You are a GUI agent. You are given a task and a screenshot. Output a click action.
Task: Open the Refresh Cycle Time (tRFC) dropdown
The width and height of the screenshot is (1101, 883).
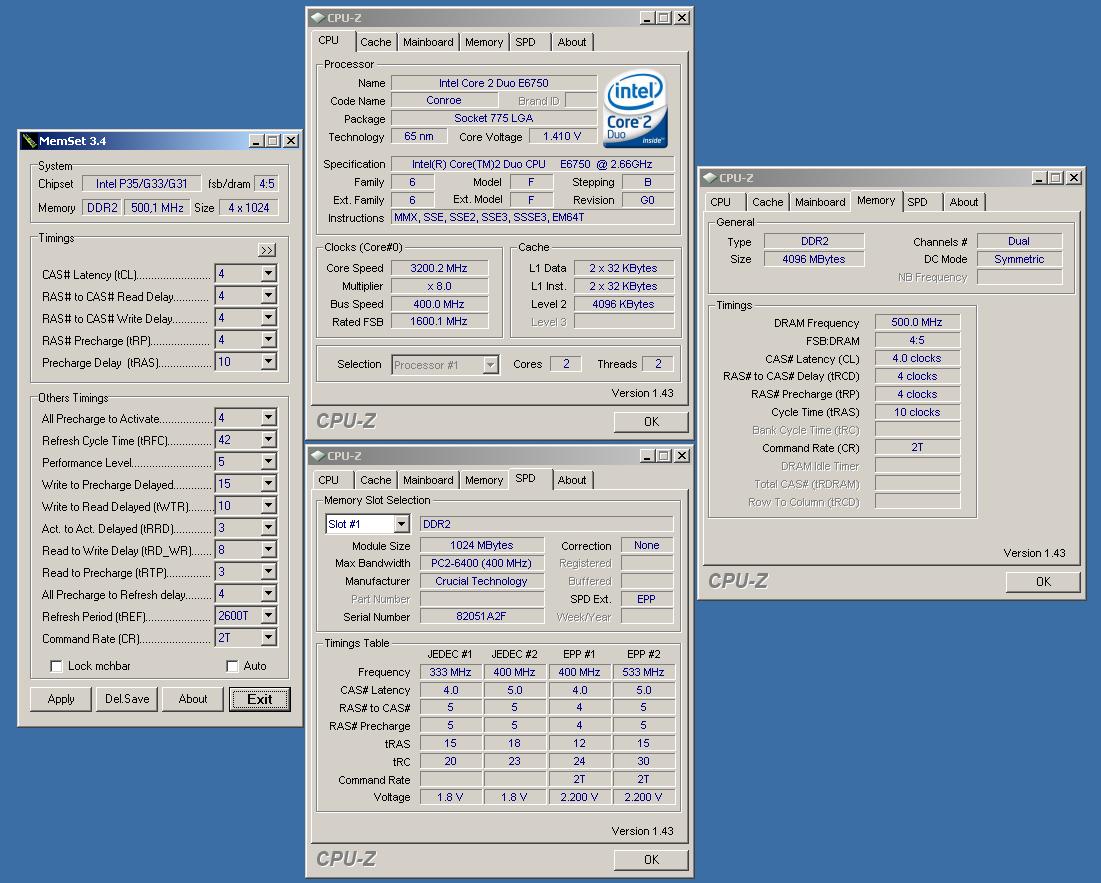(268, 439)
